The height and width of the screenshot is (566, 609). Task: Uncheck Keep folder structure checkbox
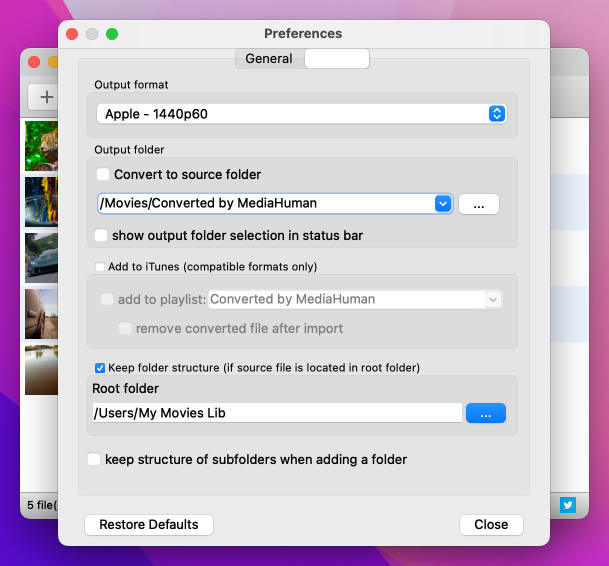(100, 368)
